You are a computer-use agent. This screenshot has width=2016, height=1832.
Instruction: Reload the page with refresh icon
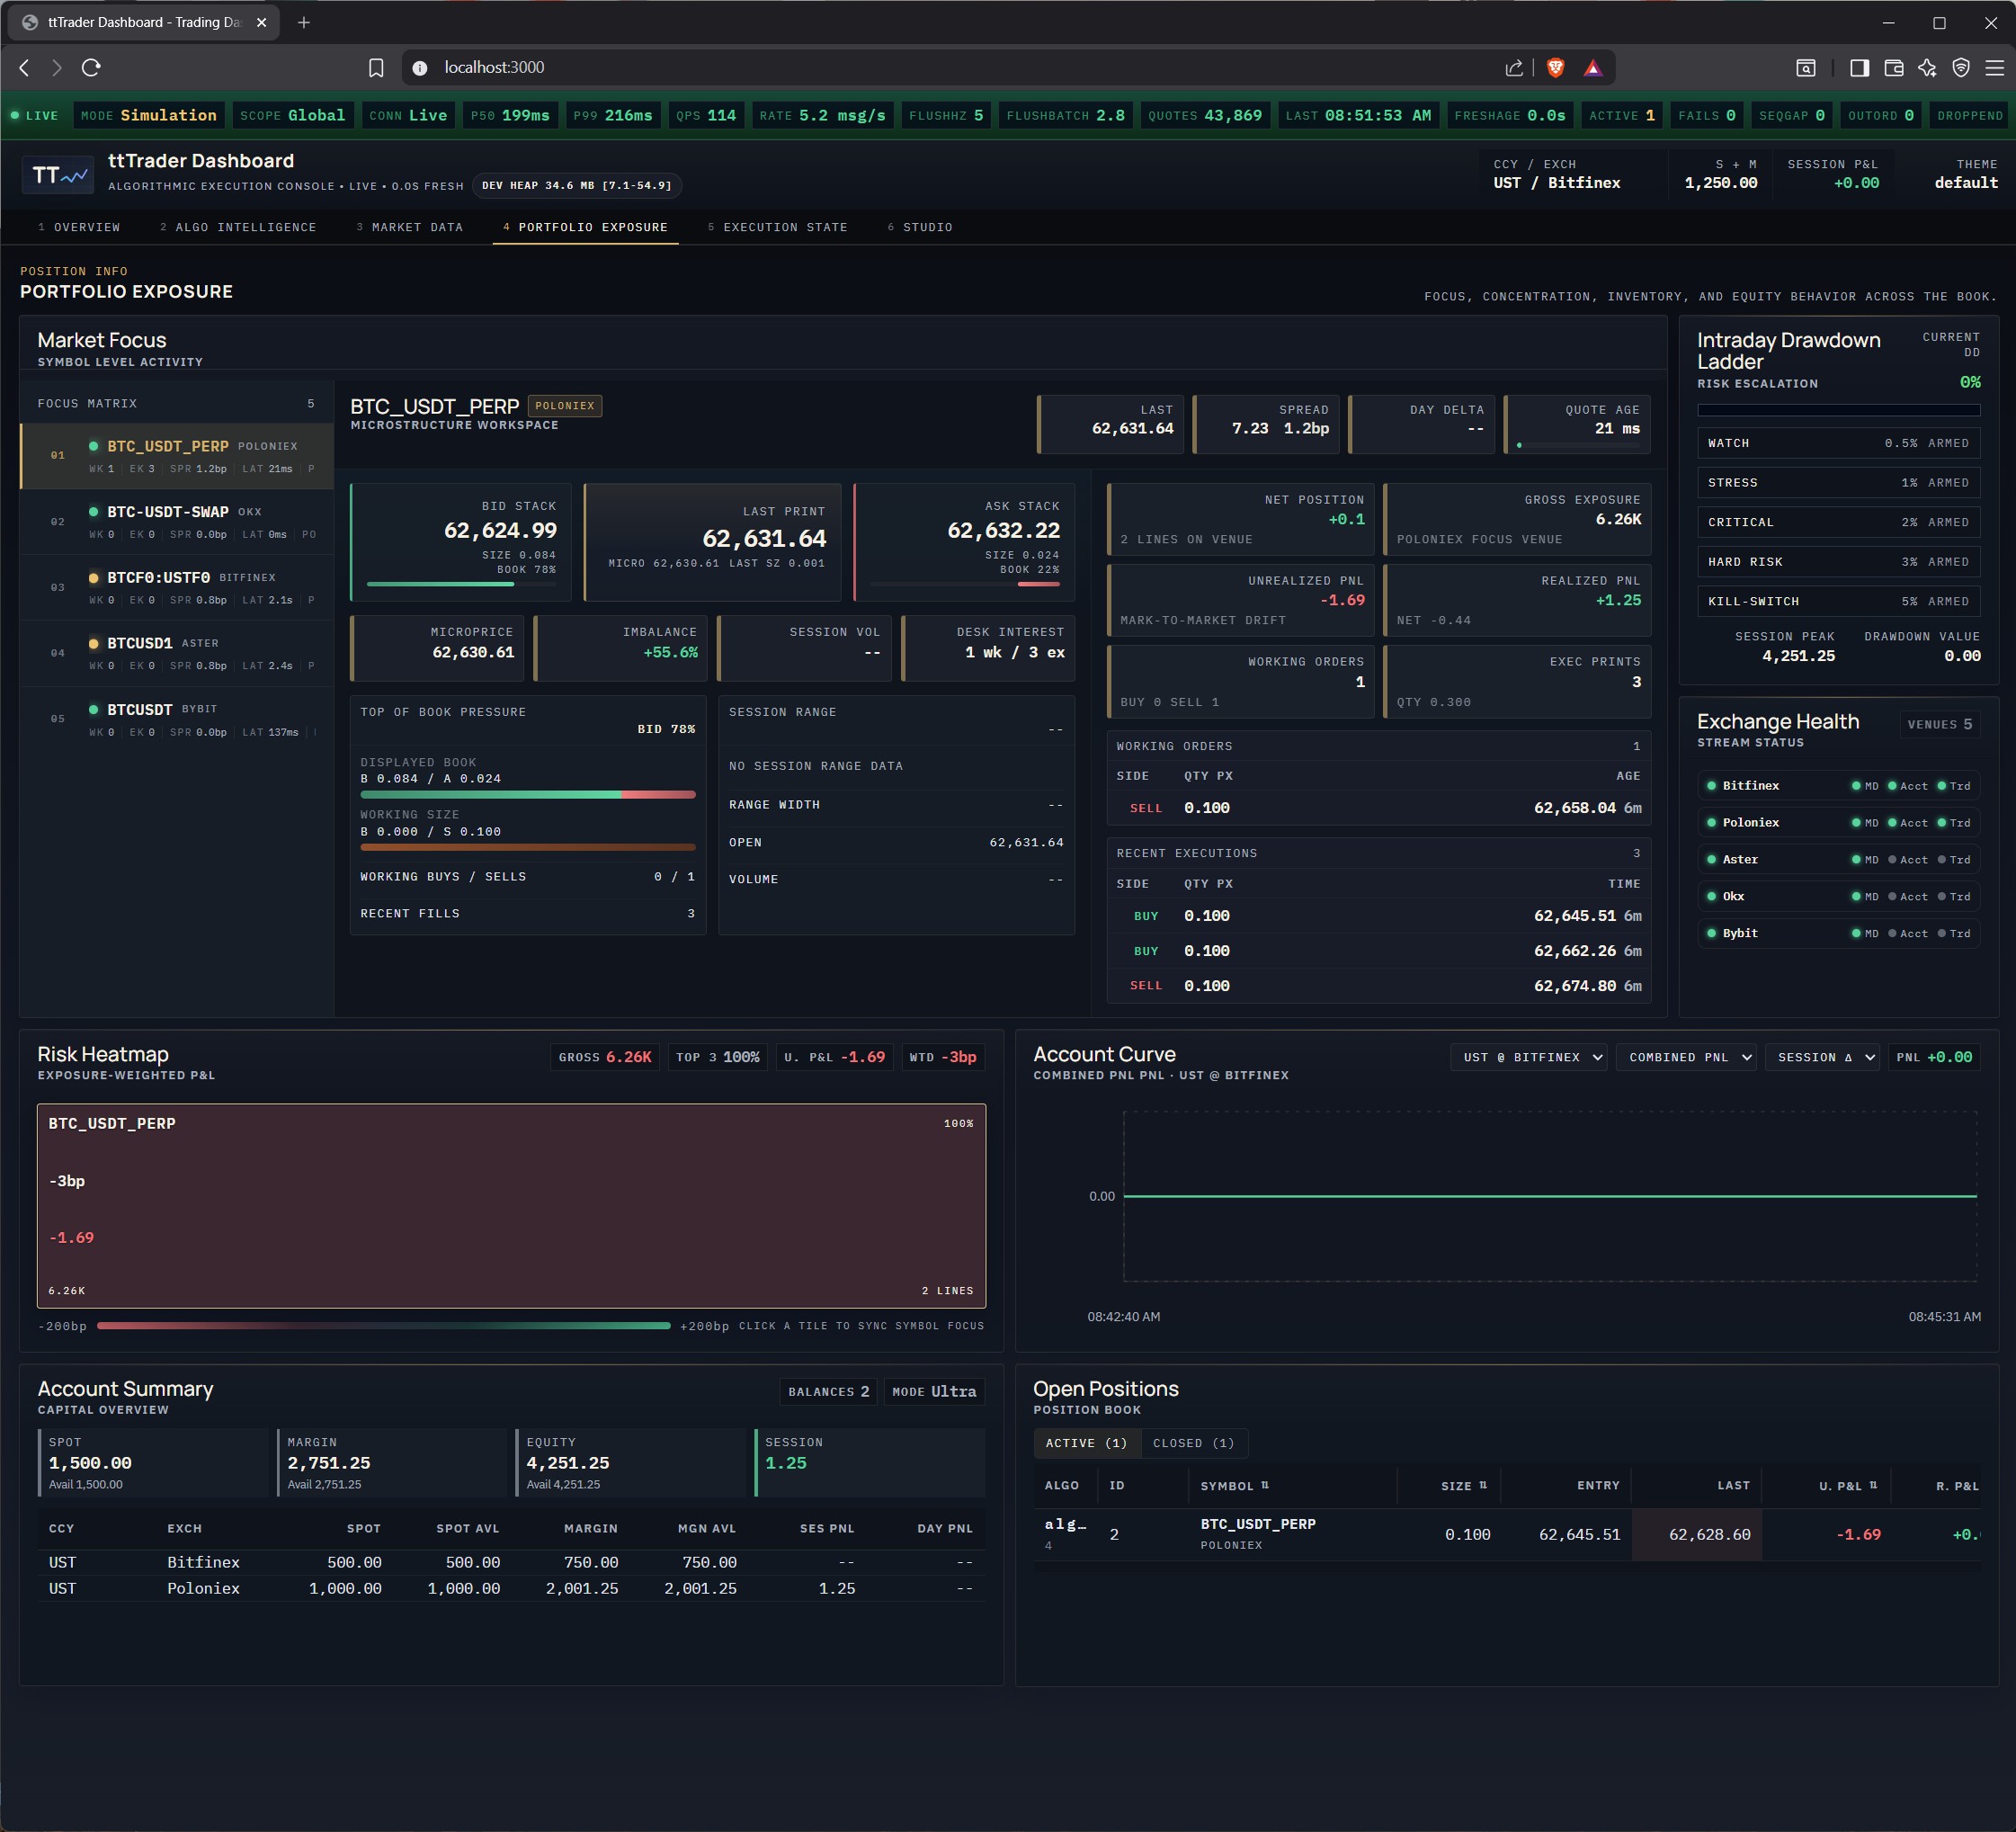(91, 67)
